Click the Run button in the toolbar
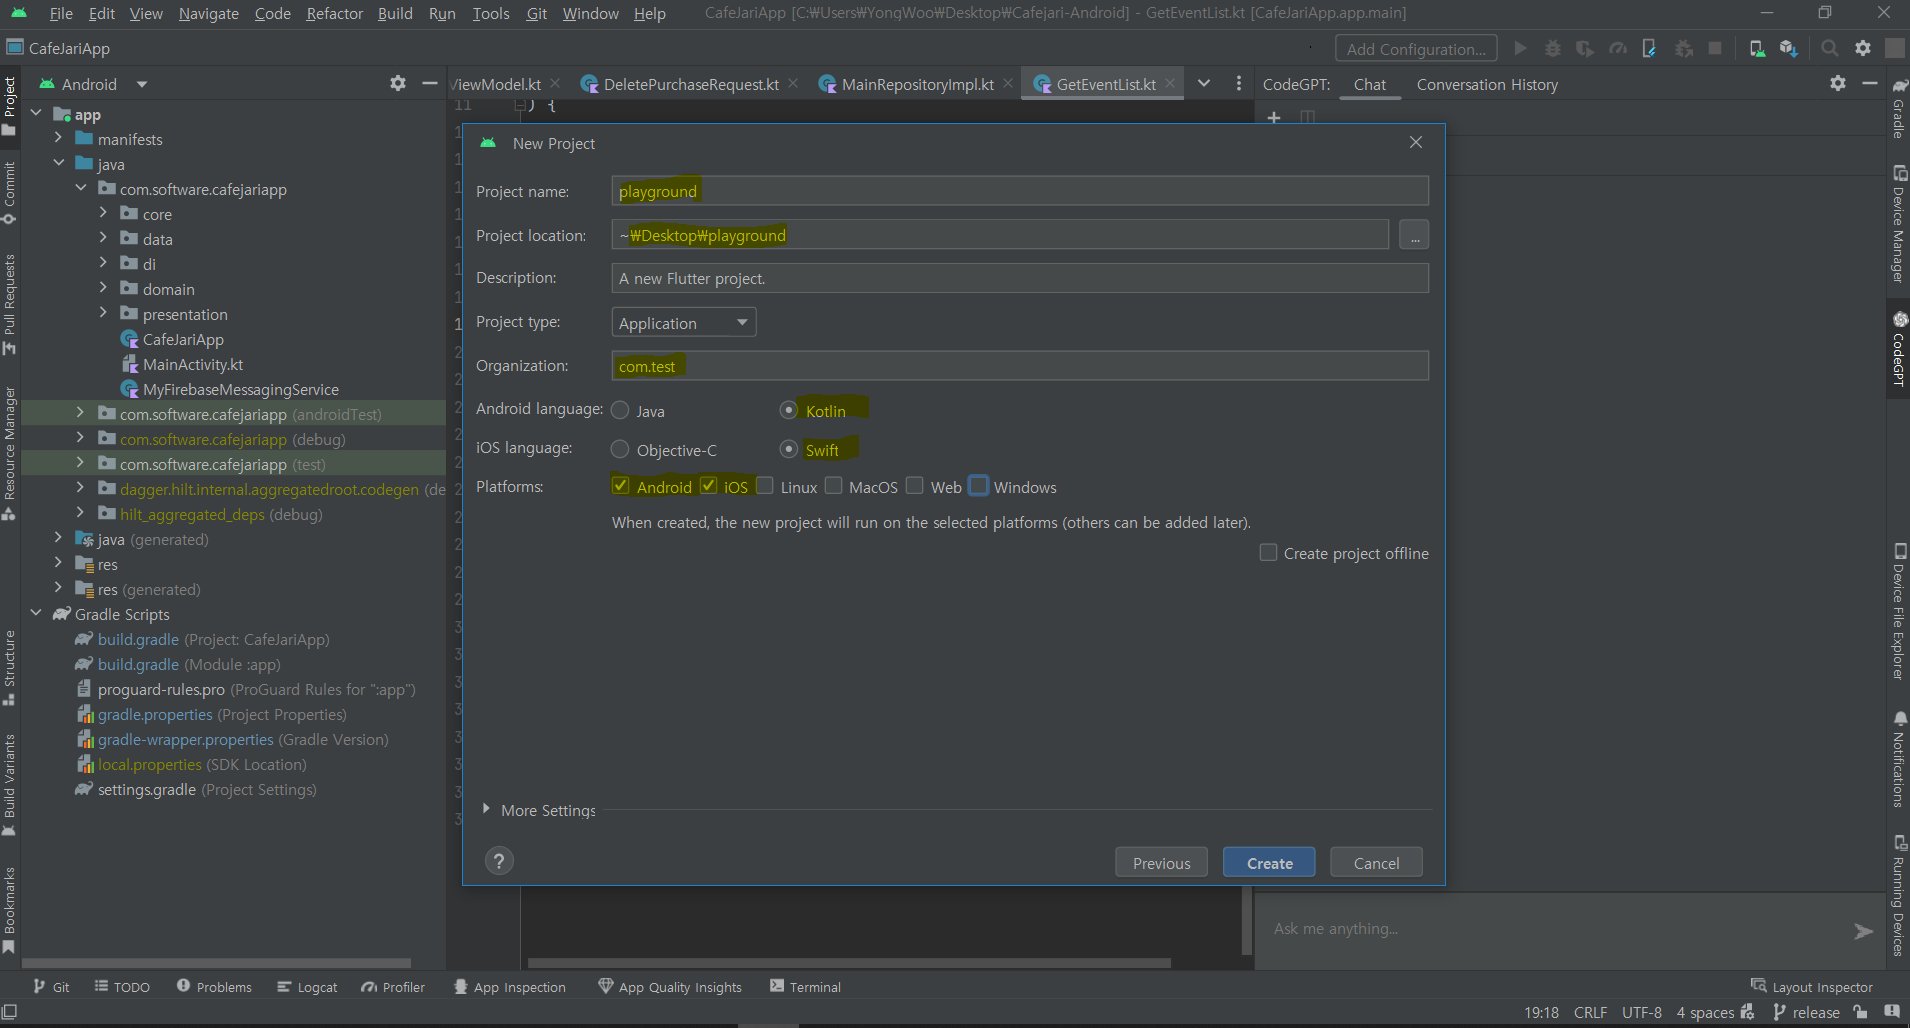 point(1521,48)
